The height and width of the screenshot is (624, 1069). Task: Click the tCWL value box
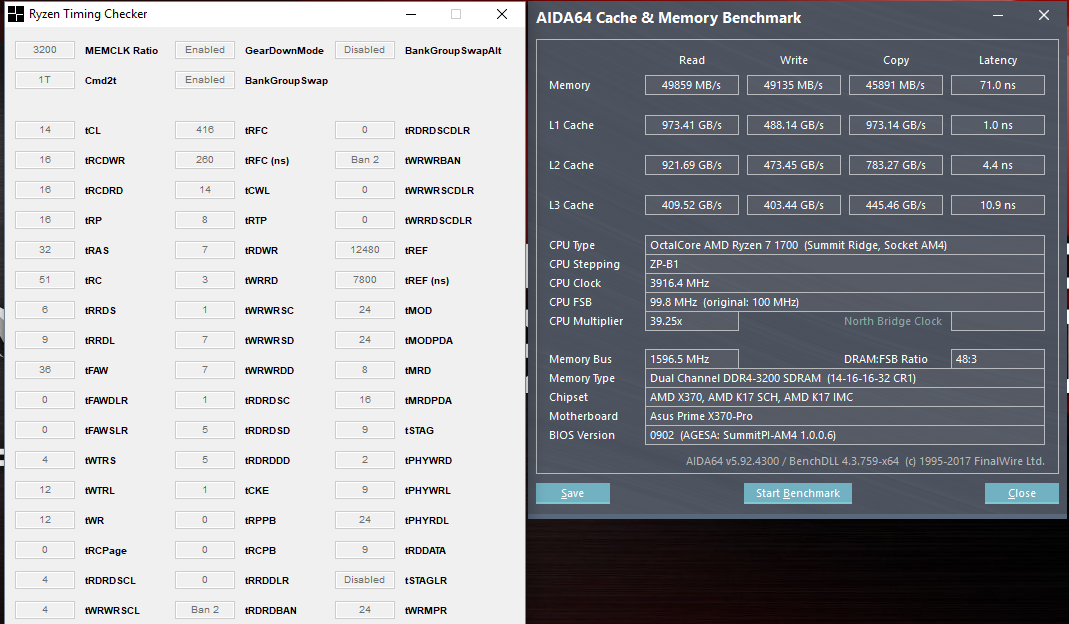(205, 190)
